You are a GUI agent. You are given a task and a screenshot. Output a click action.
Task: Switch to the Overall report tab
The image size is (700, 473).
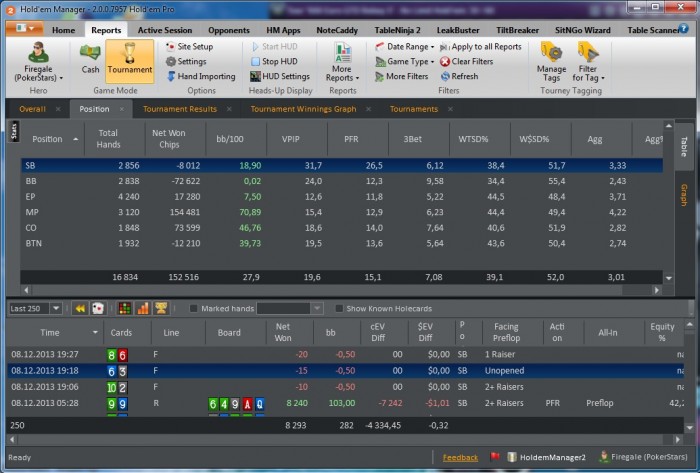pyautogui.click(x=32, y=109)
